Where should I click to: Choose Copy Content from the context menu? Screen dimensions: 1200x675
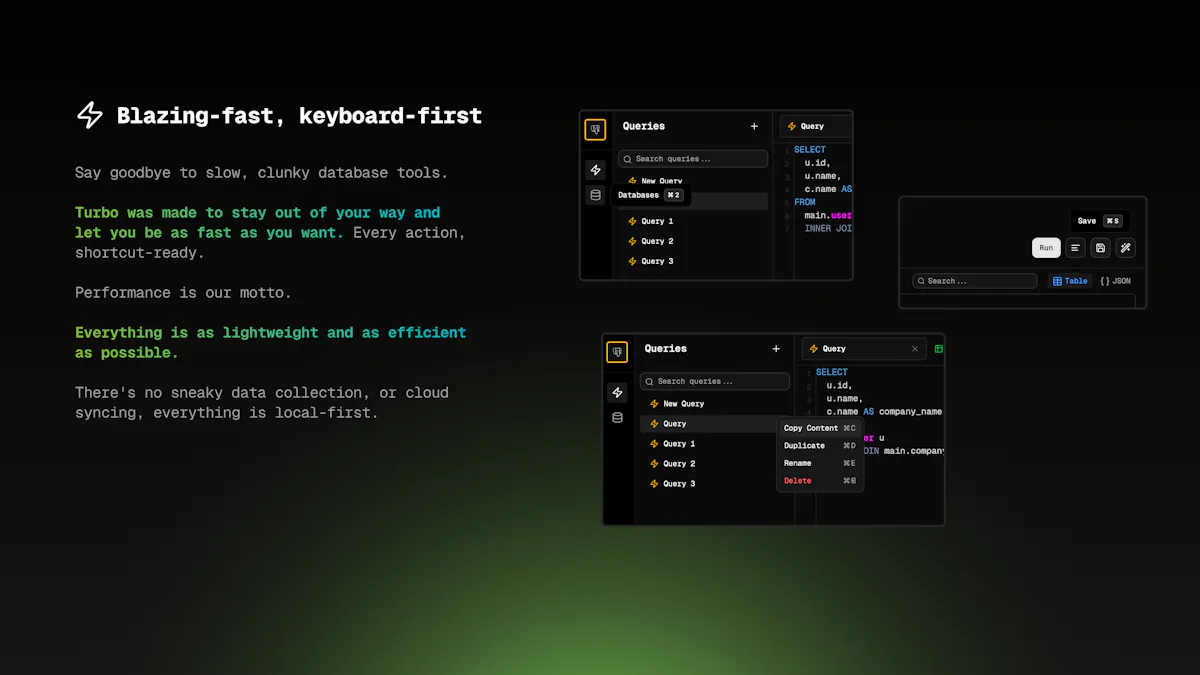pos(820,428)
